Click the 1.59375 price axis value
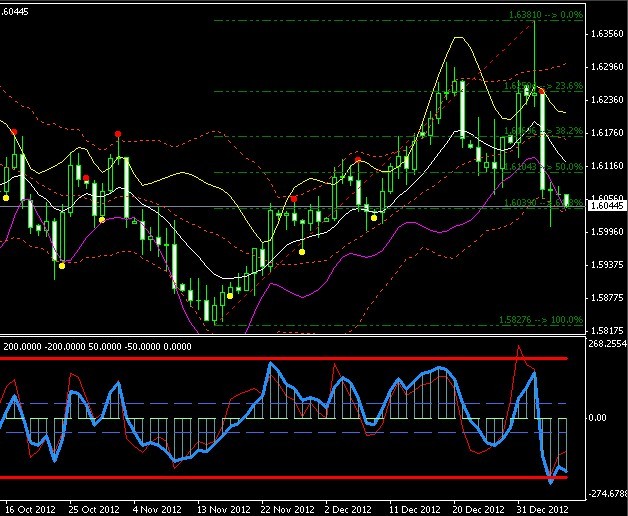 pyautogui.click(x=607, y=265)
